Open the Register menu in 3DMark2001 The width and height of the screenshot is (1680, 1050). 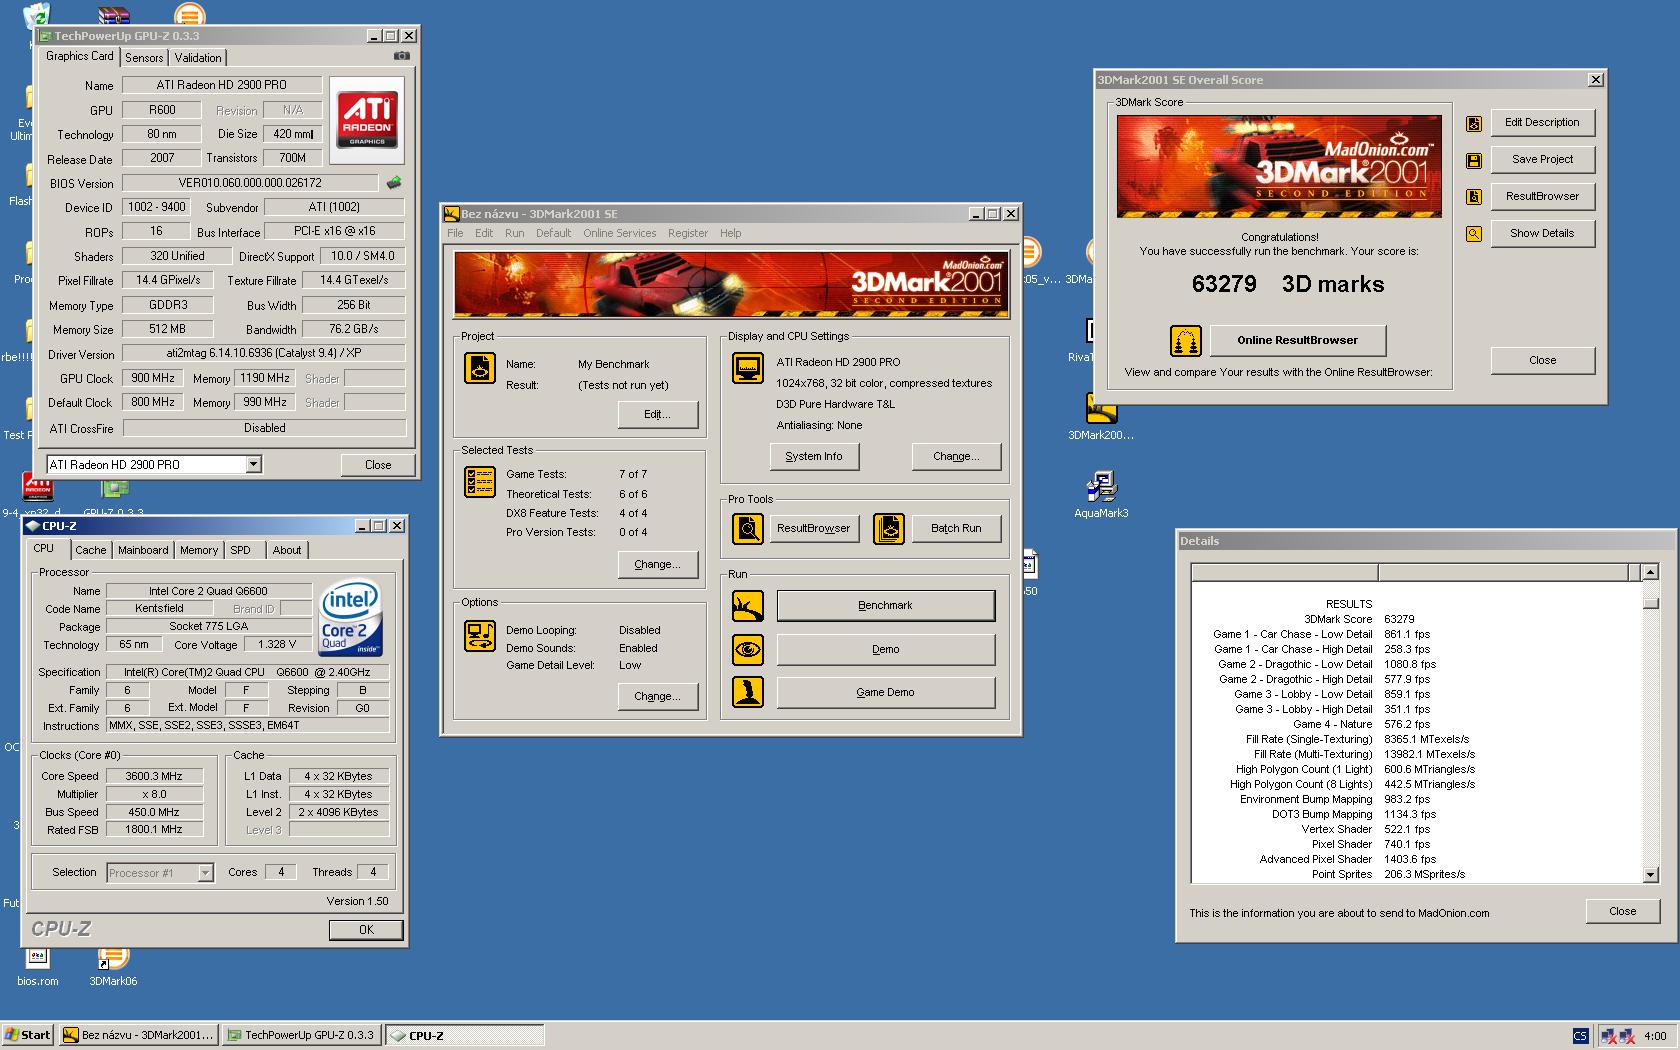pyautogui.click(x=688, y=233)
